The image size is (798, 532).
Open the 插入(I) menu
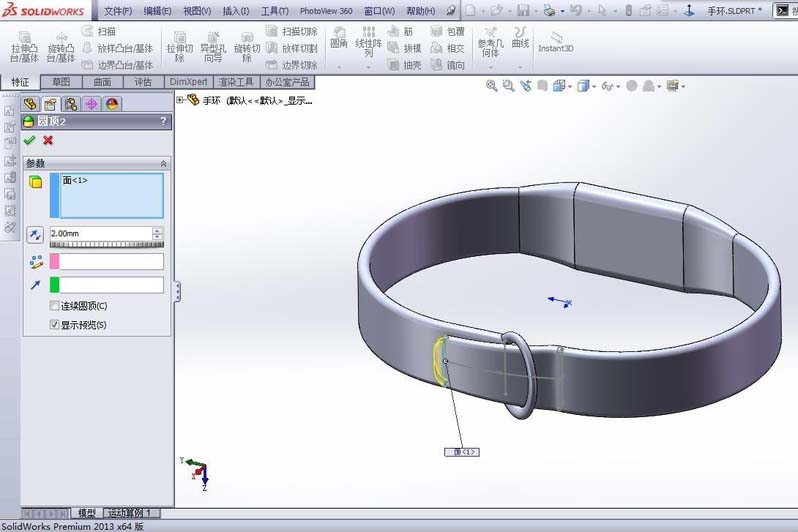click(x=236, y=11)
